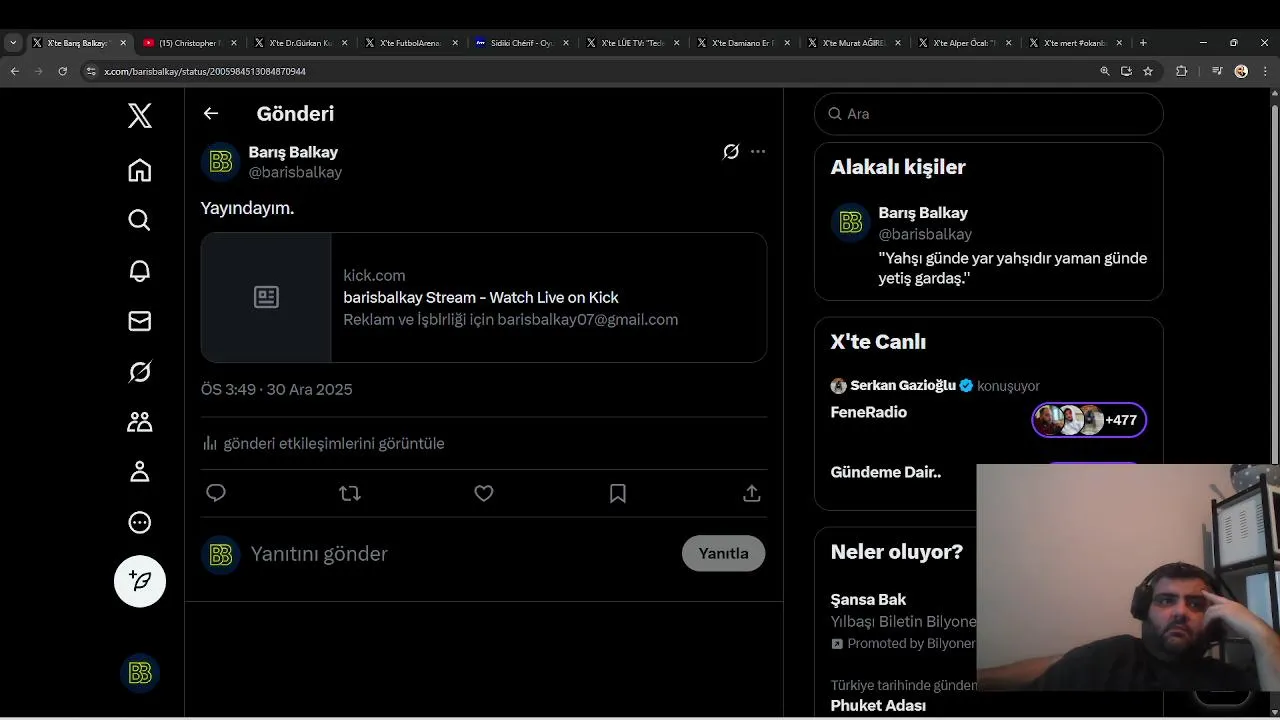Compose a new post with feather button

pos(140,581)
